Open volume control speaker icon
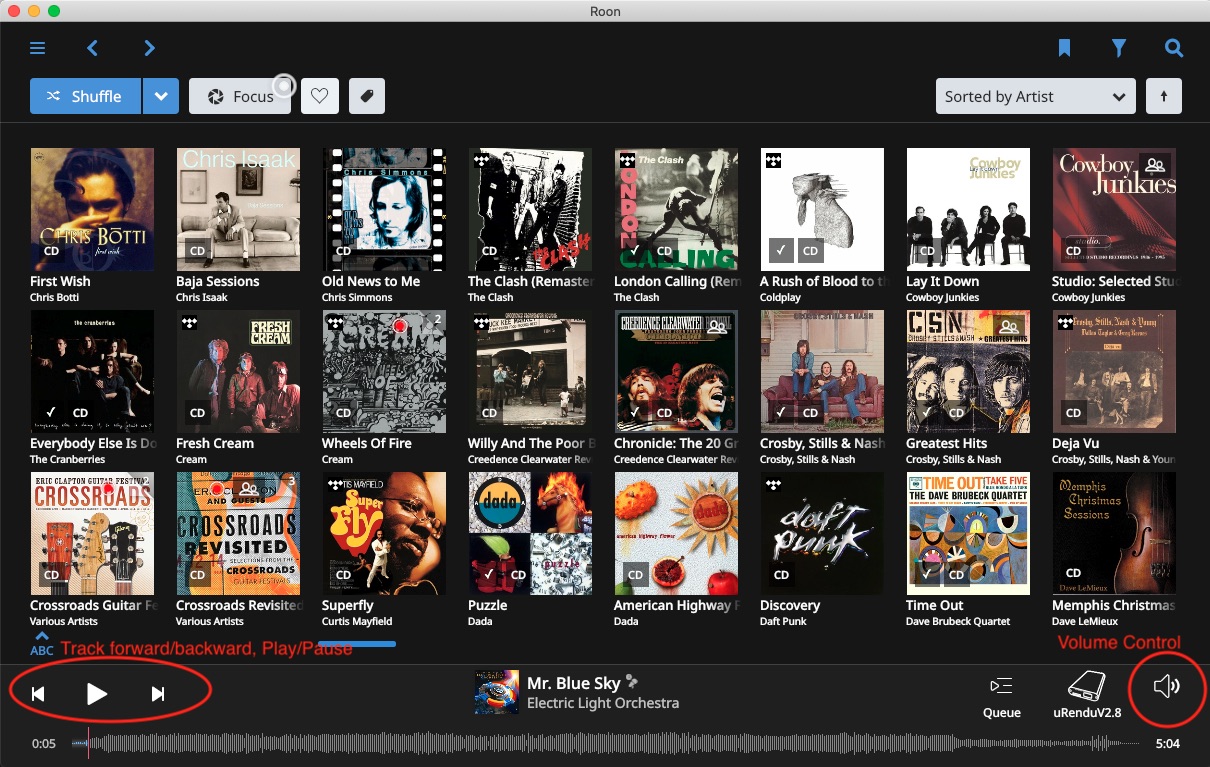Viewport: 1210px width, 767px height. click(1166, 686)
